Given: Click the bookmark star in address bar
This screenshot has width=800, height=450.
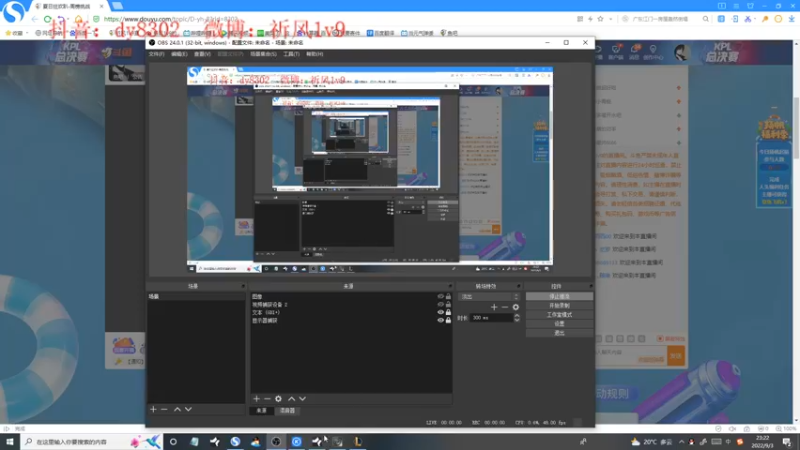Looking at the screenshot, I should (x=601, y=19).
